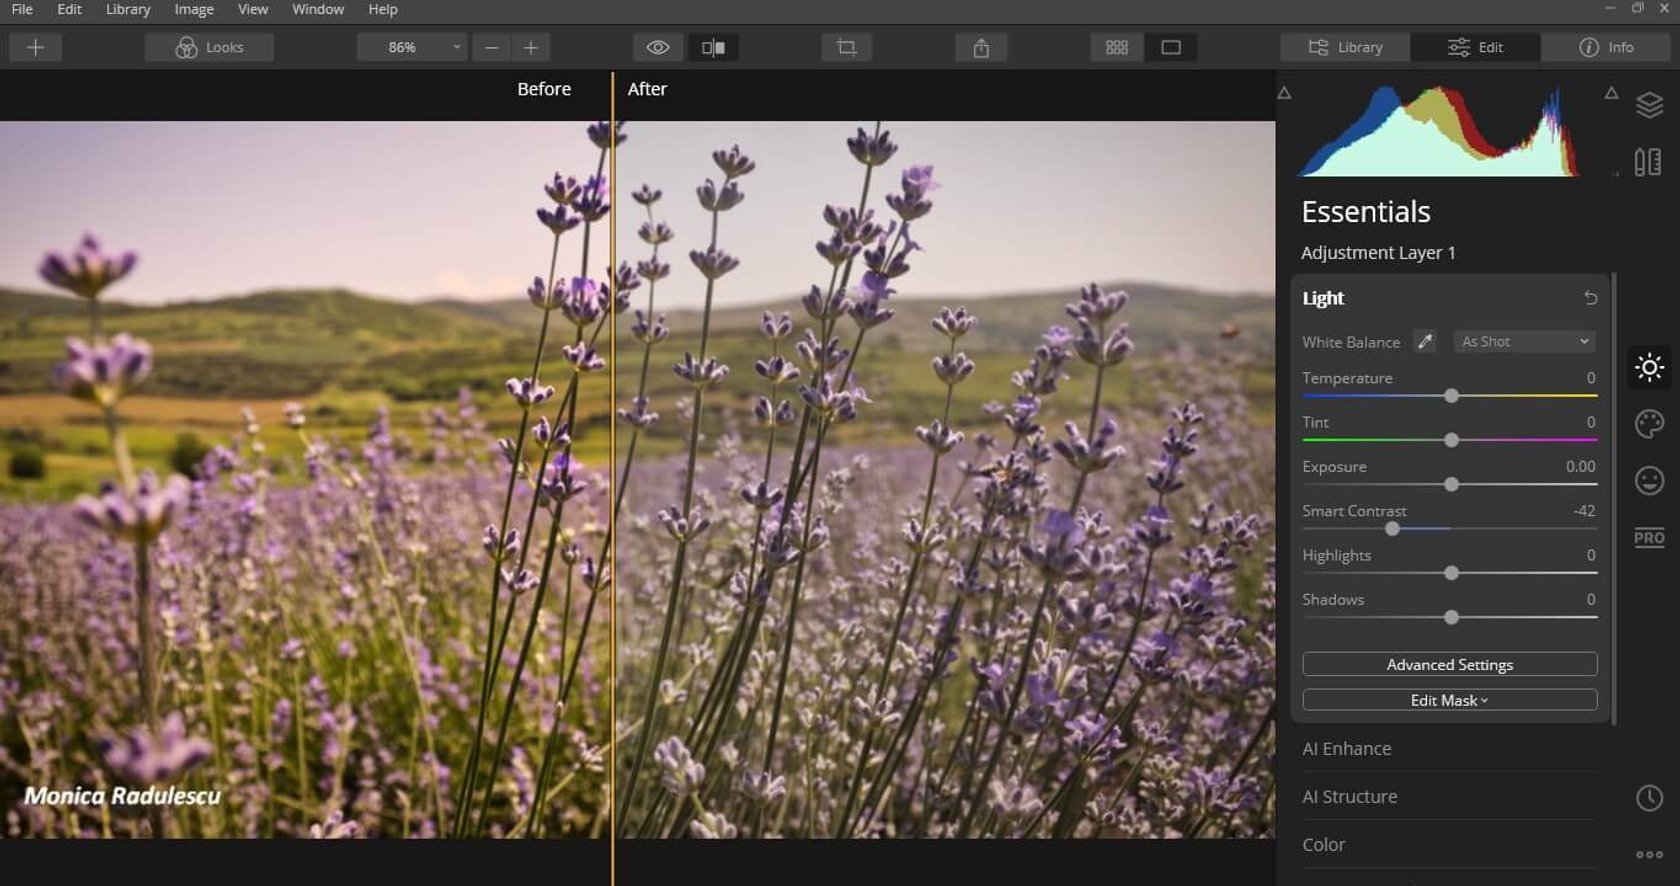This screenshot has width=1680, height=886.
Task: Open the Edit Mask dropdown
Action: pos(1450,700)
